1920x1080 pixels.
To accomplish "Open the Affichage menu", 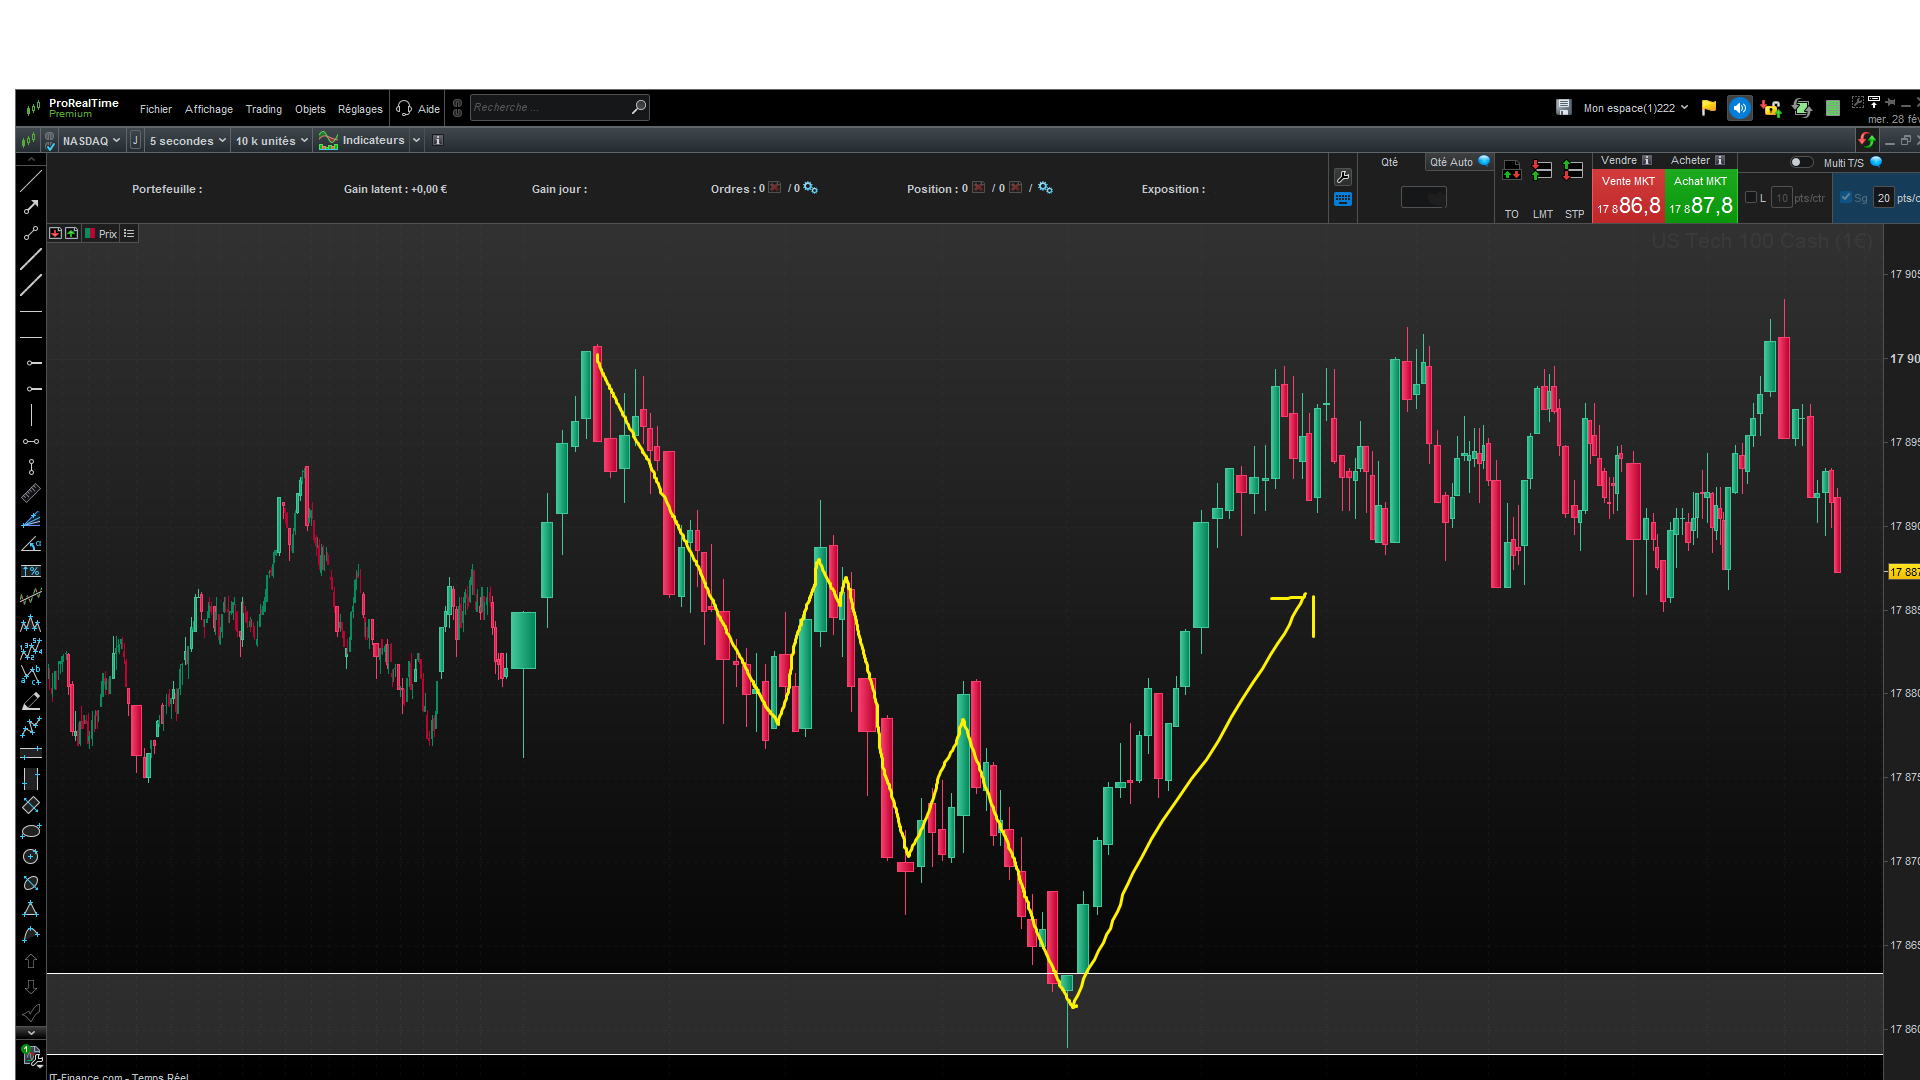I will pyautogui.click(x=208, y=109).
